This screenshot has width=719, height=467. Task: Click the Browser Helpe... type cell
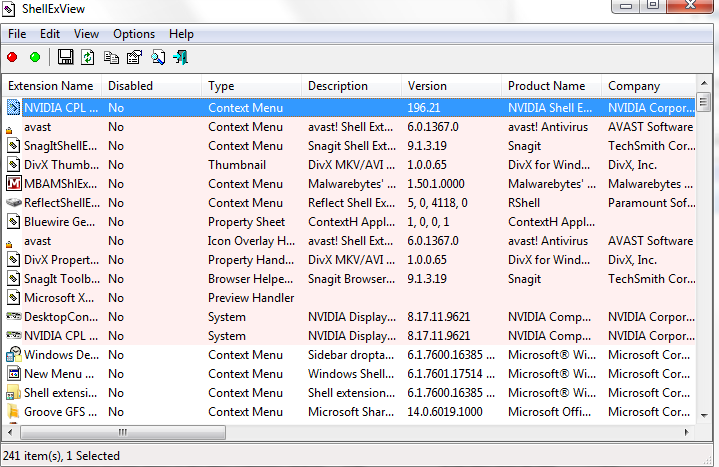[x=250, y=279]
